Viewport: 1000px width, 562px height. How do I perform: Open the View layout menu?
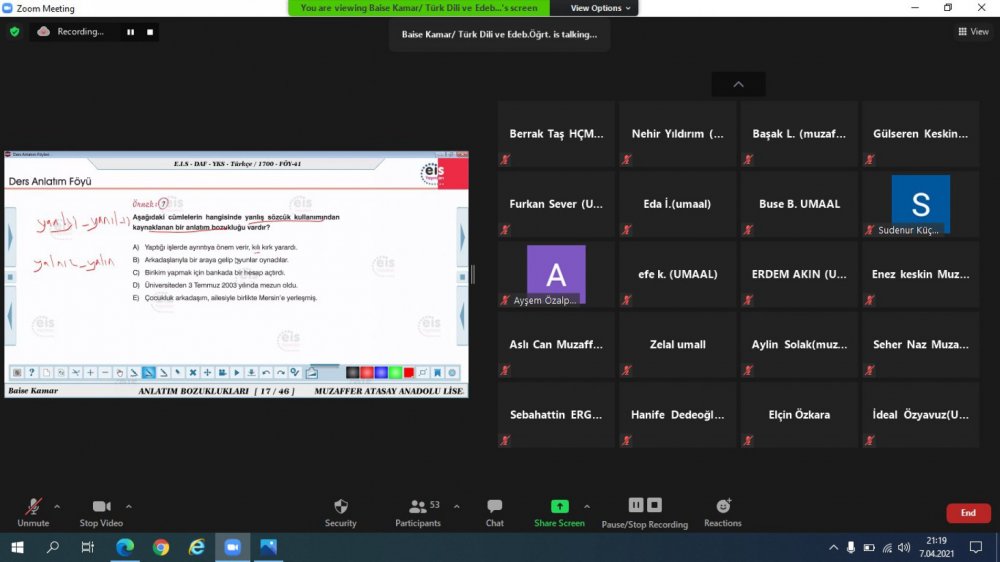[x=973, y=32]
